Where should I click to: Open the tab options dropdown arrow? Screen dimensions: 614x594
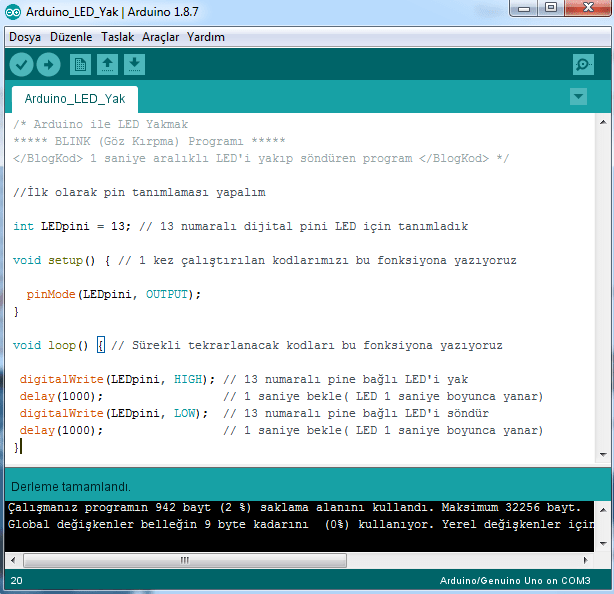[578, 96]
